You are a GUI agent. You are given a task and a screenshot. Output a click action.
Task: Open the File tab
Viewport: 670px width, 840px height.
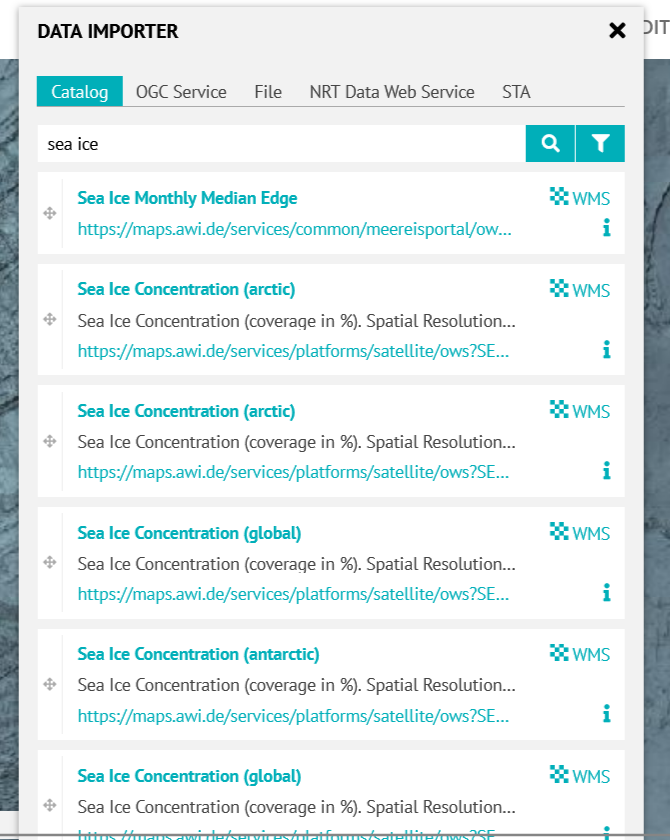(268, 92)
